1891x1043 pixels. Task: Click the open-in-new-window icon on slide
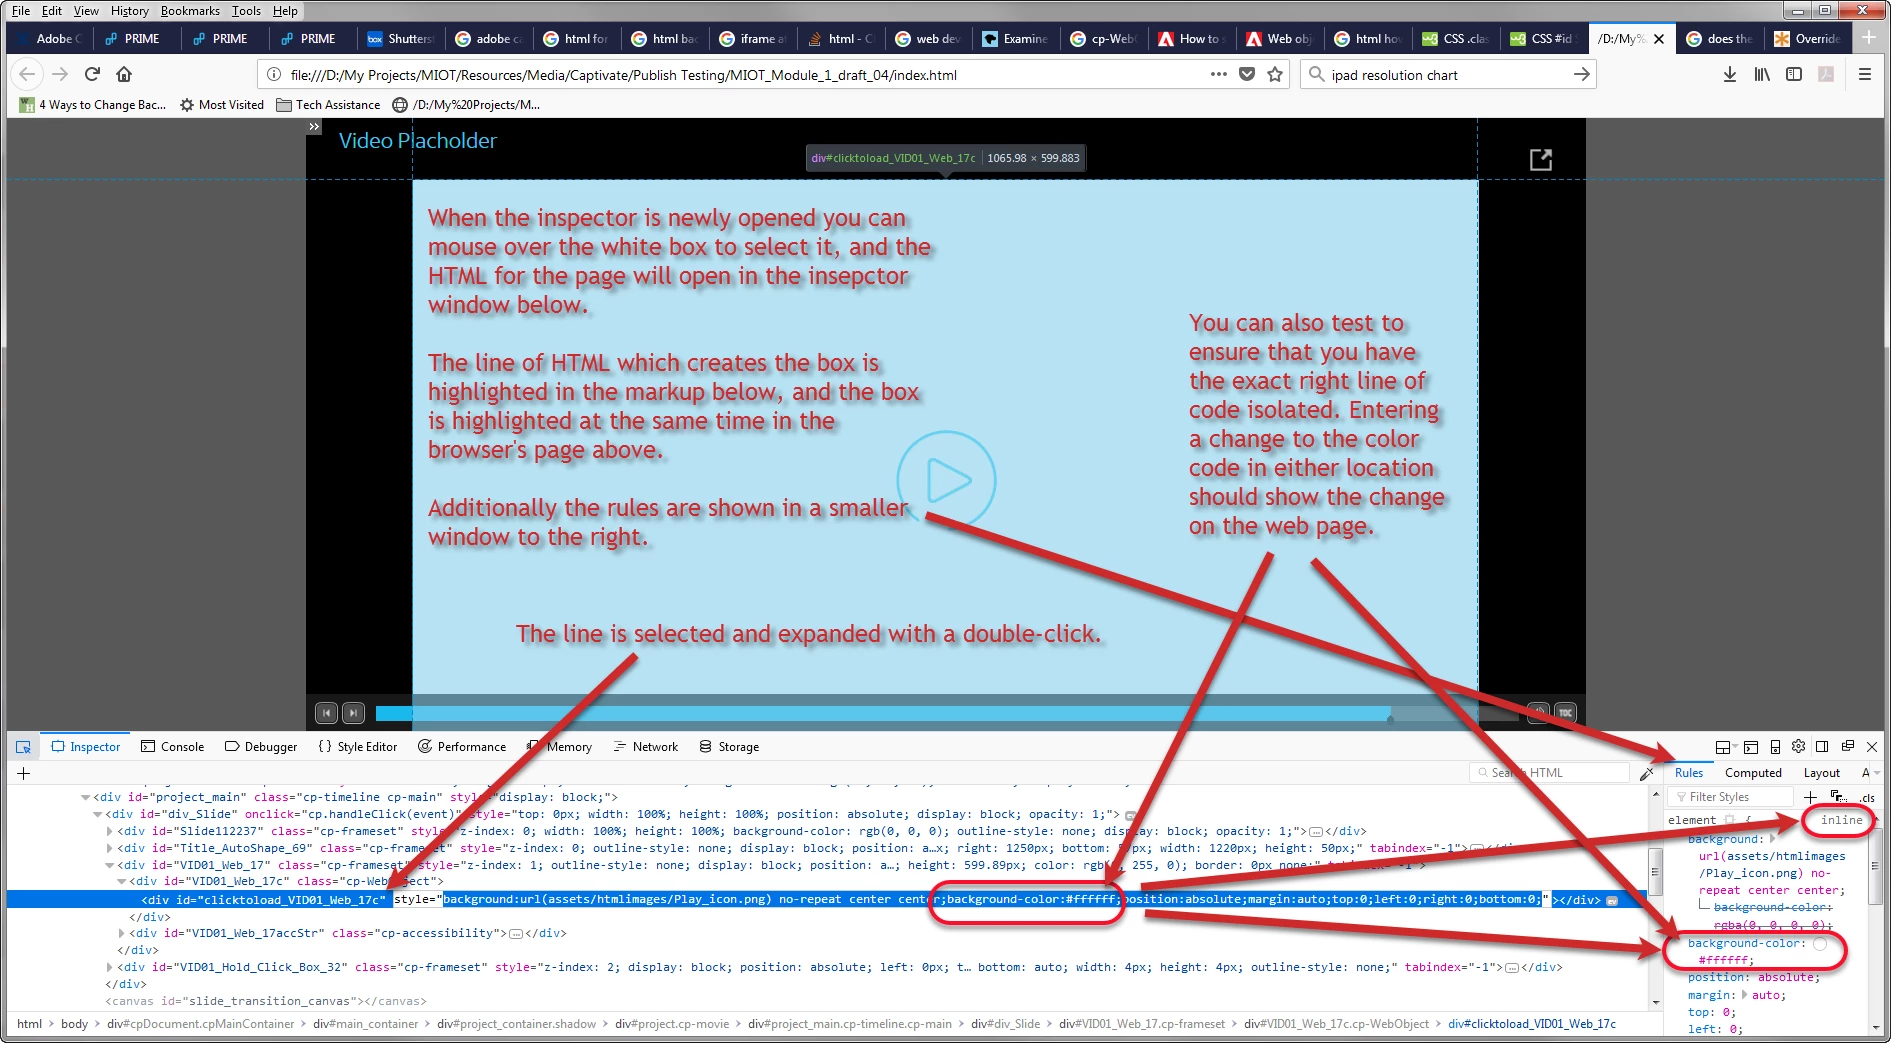(x=1541, y=160)
